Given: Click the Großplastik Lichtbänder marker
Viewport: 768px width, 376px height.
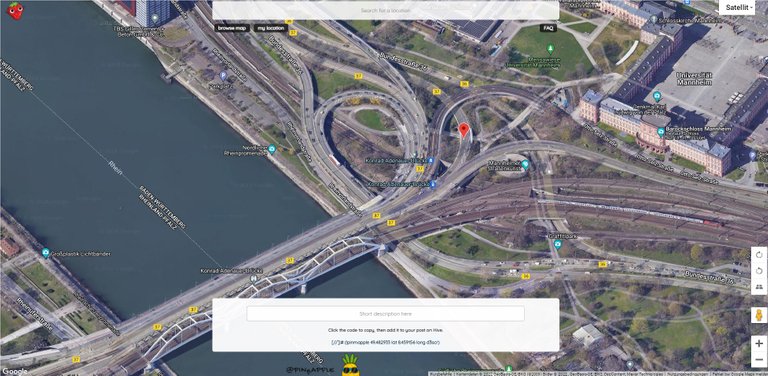Looking at the screenshot, I should point(46,253).
